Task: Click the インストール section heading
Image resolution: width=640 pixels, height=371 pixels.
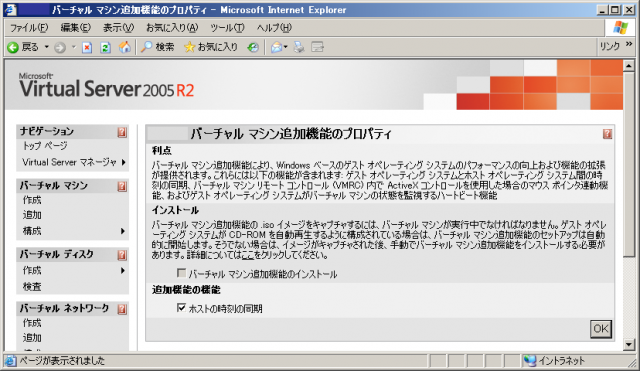Action: (175, 210)
